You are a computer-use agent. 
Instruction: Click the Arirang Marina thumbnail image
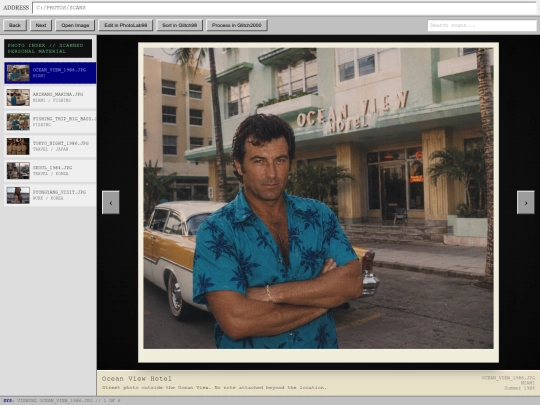(18, 97)
